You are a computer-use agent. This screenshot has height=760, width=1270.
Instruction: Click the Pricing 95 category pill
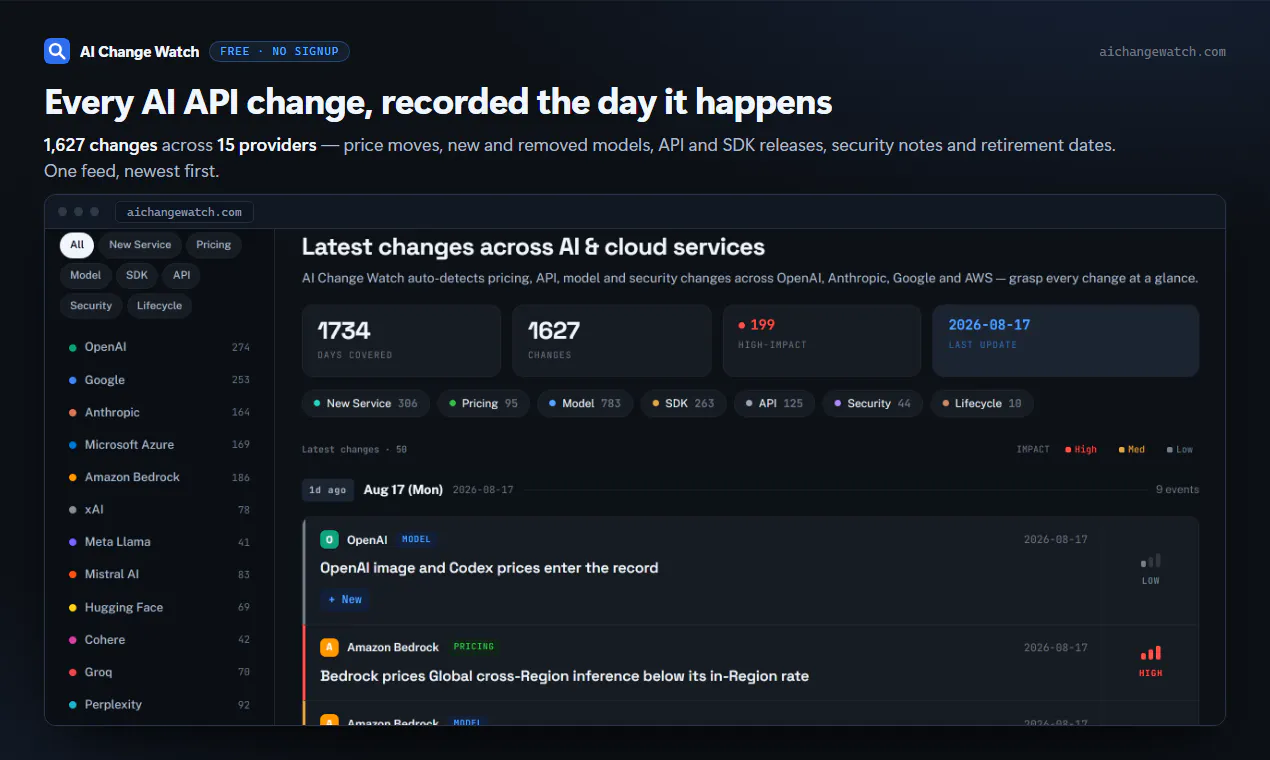click(x=484, y=403)
